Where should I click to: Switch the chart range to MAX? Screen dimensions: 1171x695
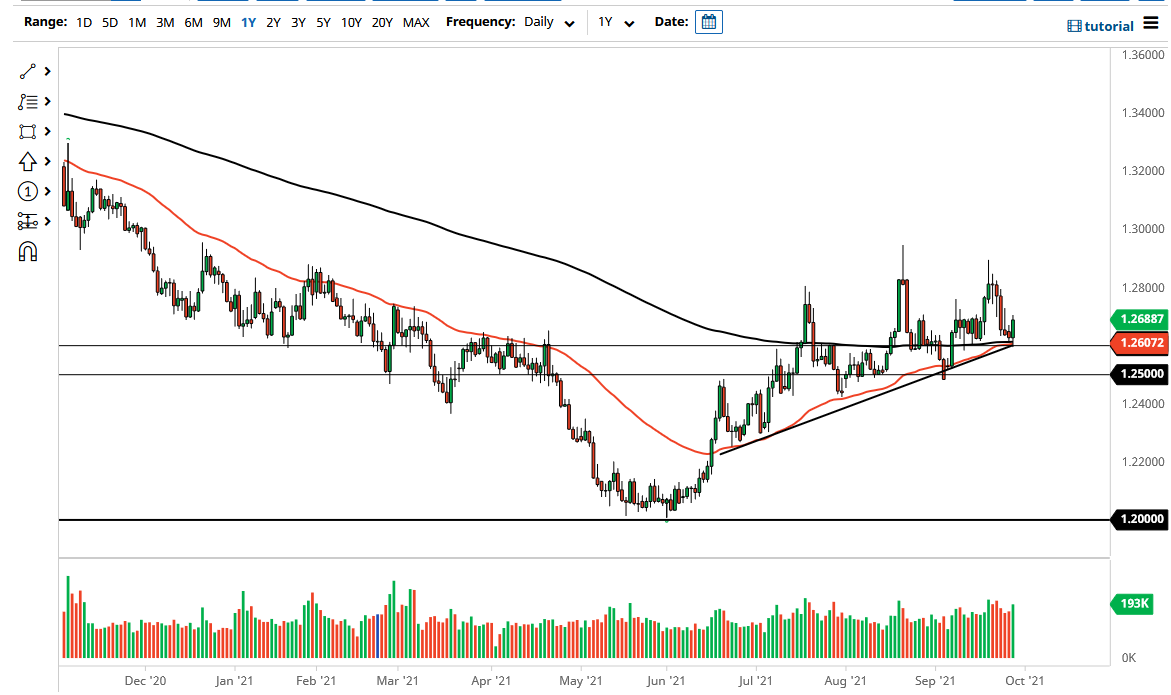tap(416, 21)
